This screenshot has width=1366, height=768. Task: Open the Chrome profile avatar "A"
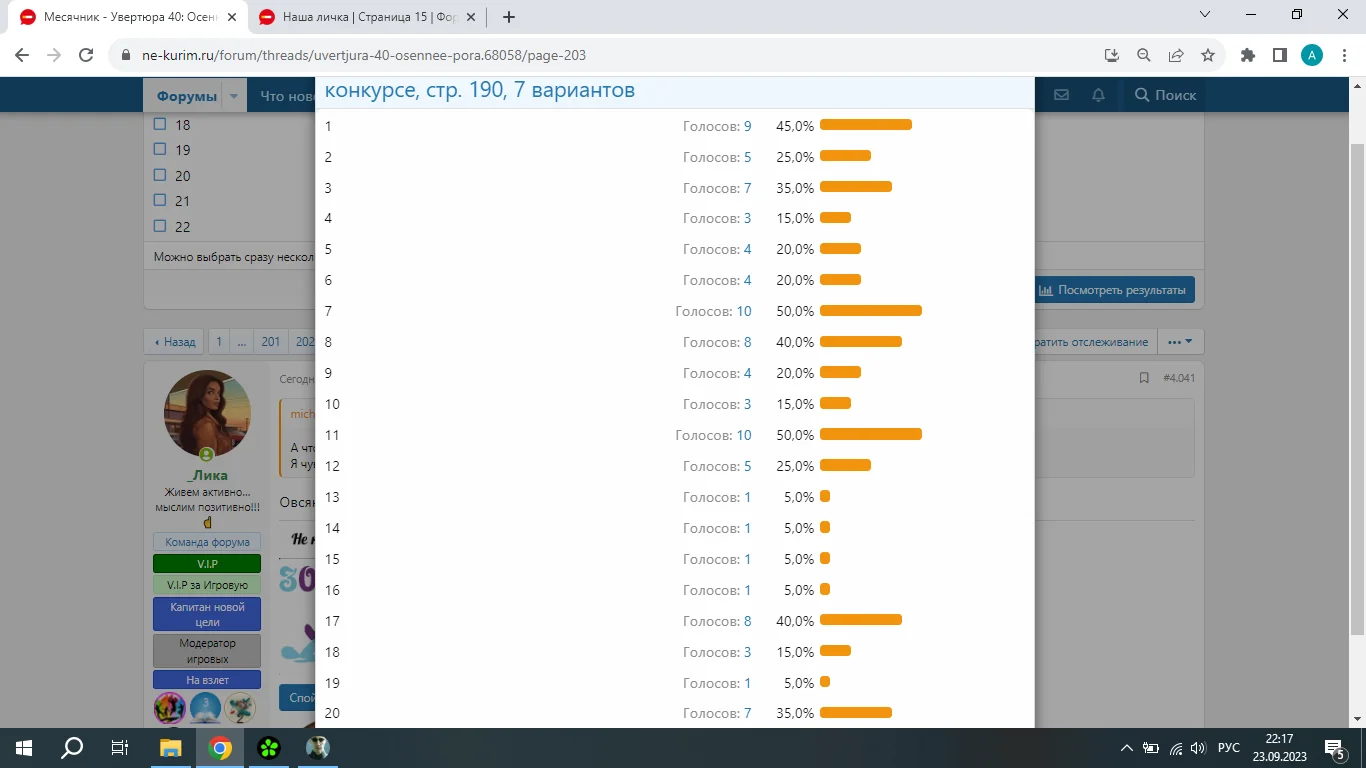pyautogui.click(x=1312, y=56)
